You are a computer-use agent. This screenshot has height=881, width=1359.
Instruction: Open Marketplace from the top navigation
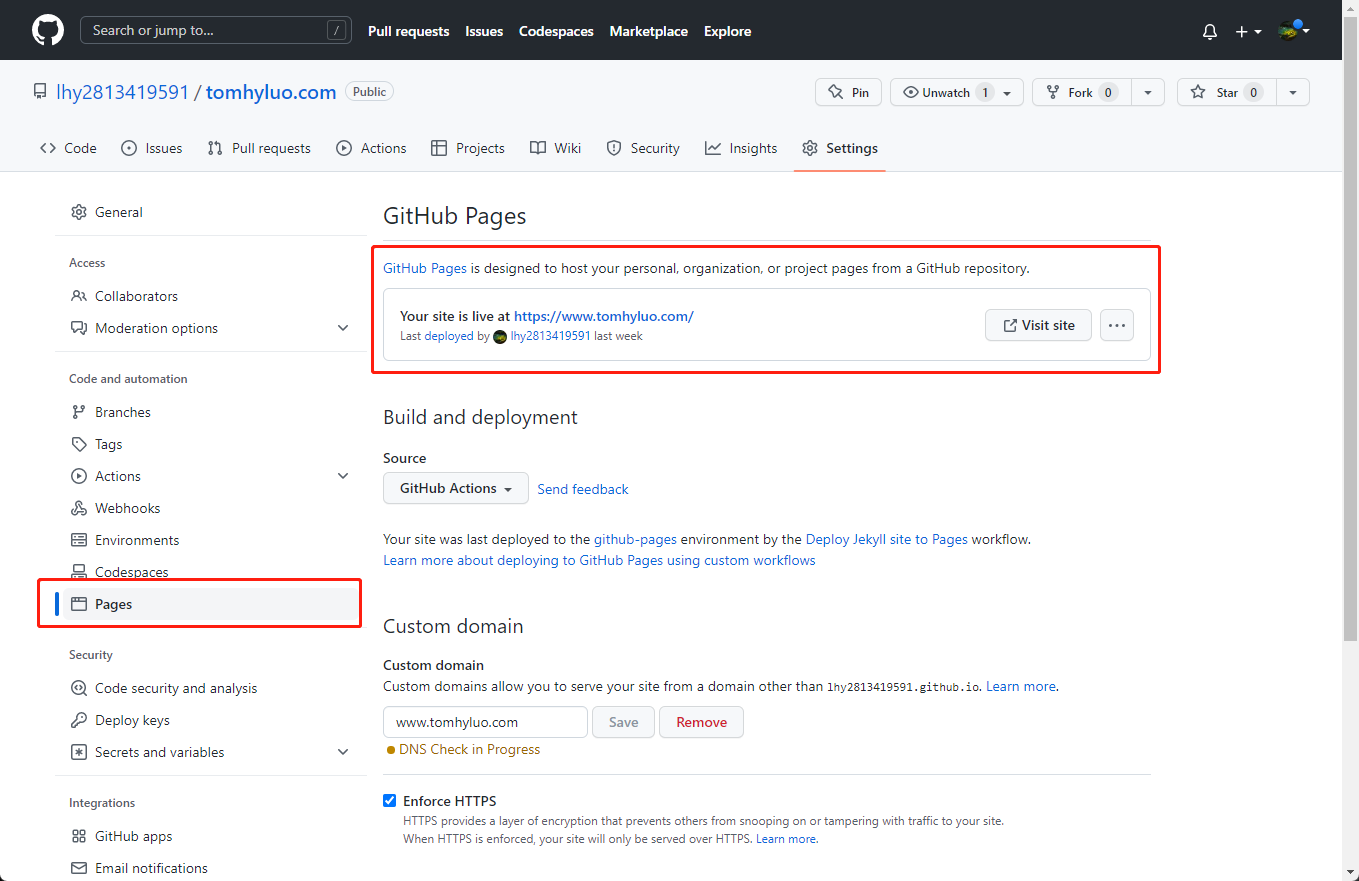pyautogui.click(x=648, y=31)
